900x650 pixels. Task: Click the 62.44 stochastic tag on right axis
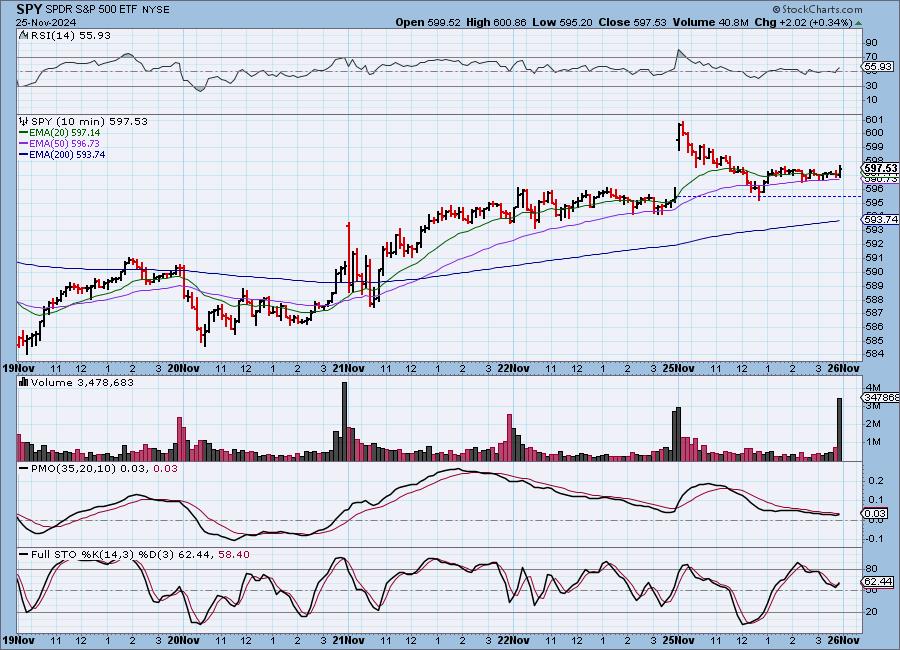(878, 582)
